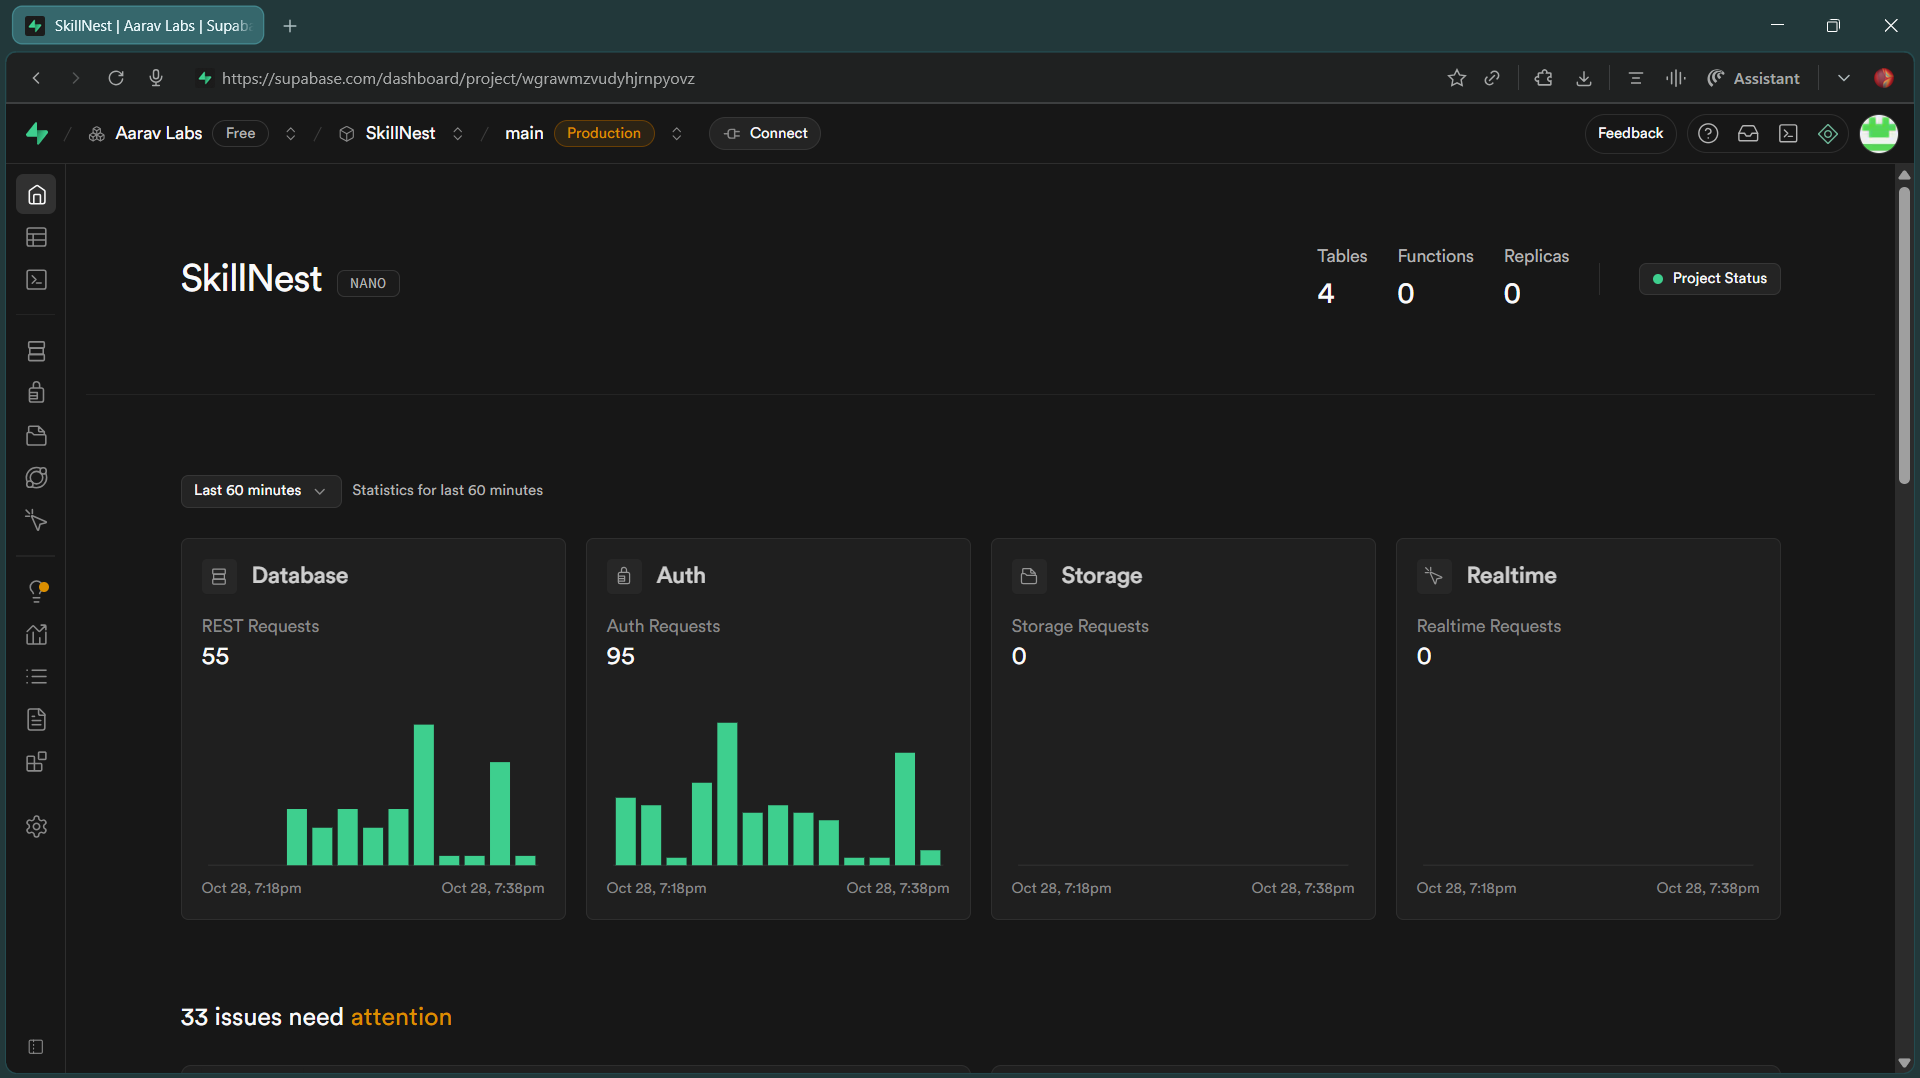Open the Help question mark icon
The image size is (1920, 1078).
(x=1708, y=134)
